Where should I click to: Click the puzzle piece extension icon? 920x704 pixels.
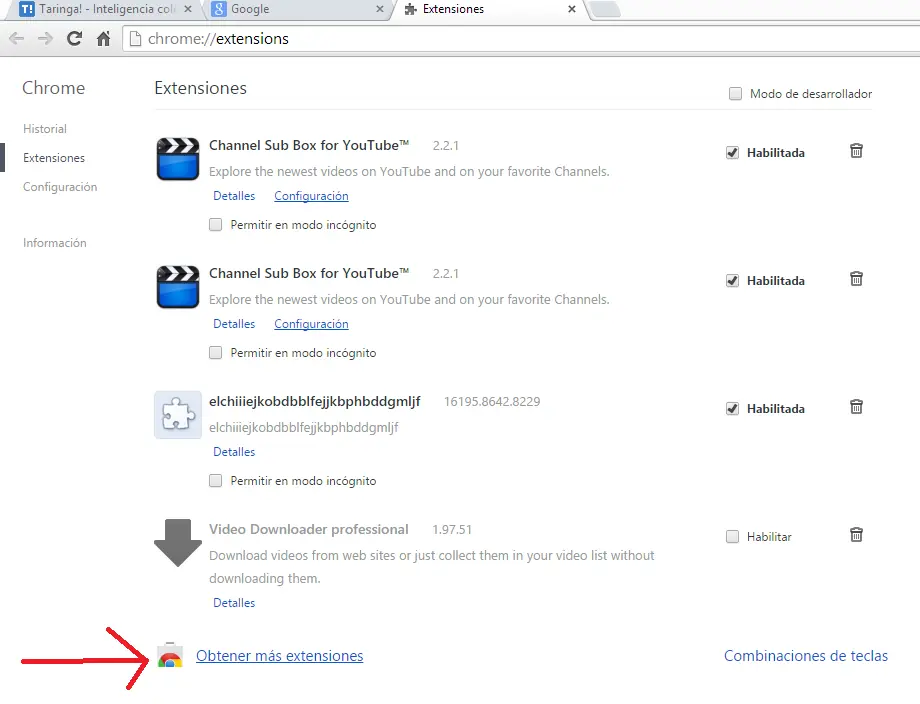point(178,415)
